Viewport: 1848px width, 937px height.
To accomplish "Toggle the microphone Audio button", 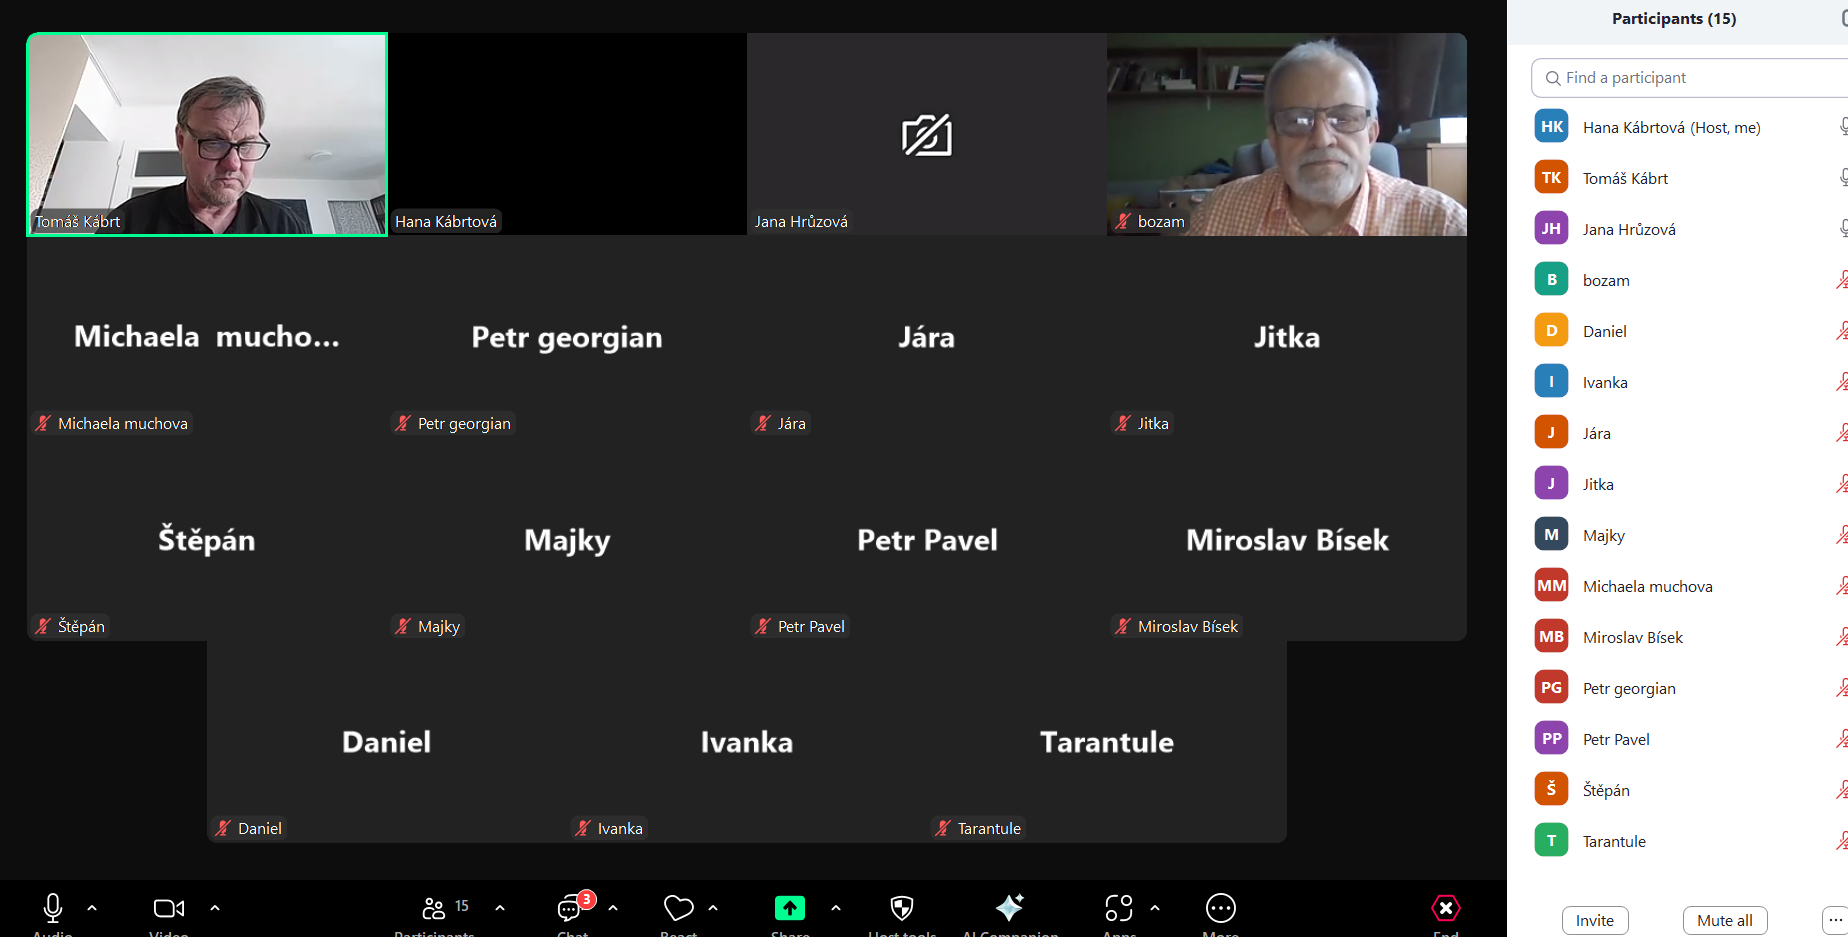I will click(x=53, y=908).
